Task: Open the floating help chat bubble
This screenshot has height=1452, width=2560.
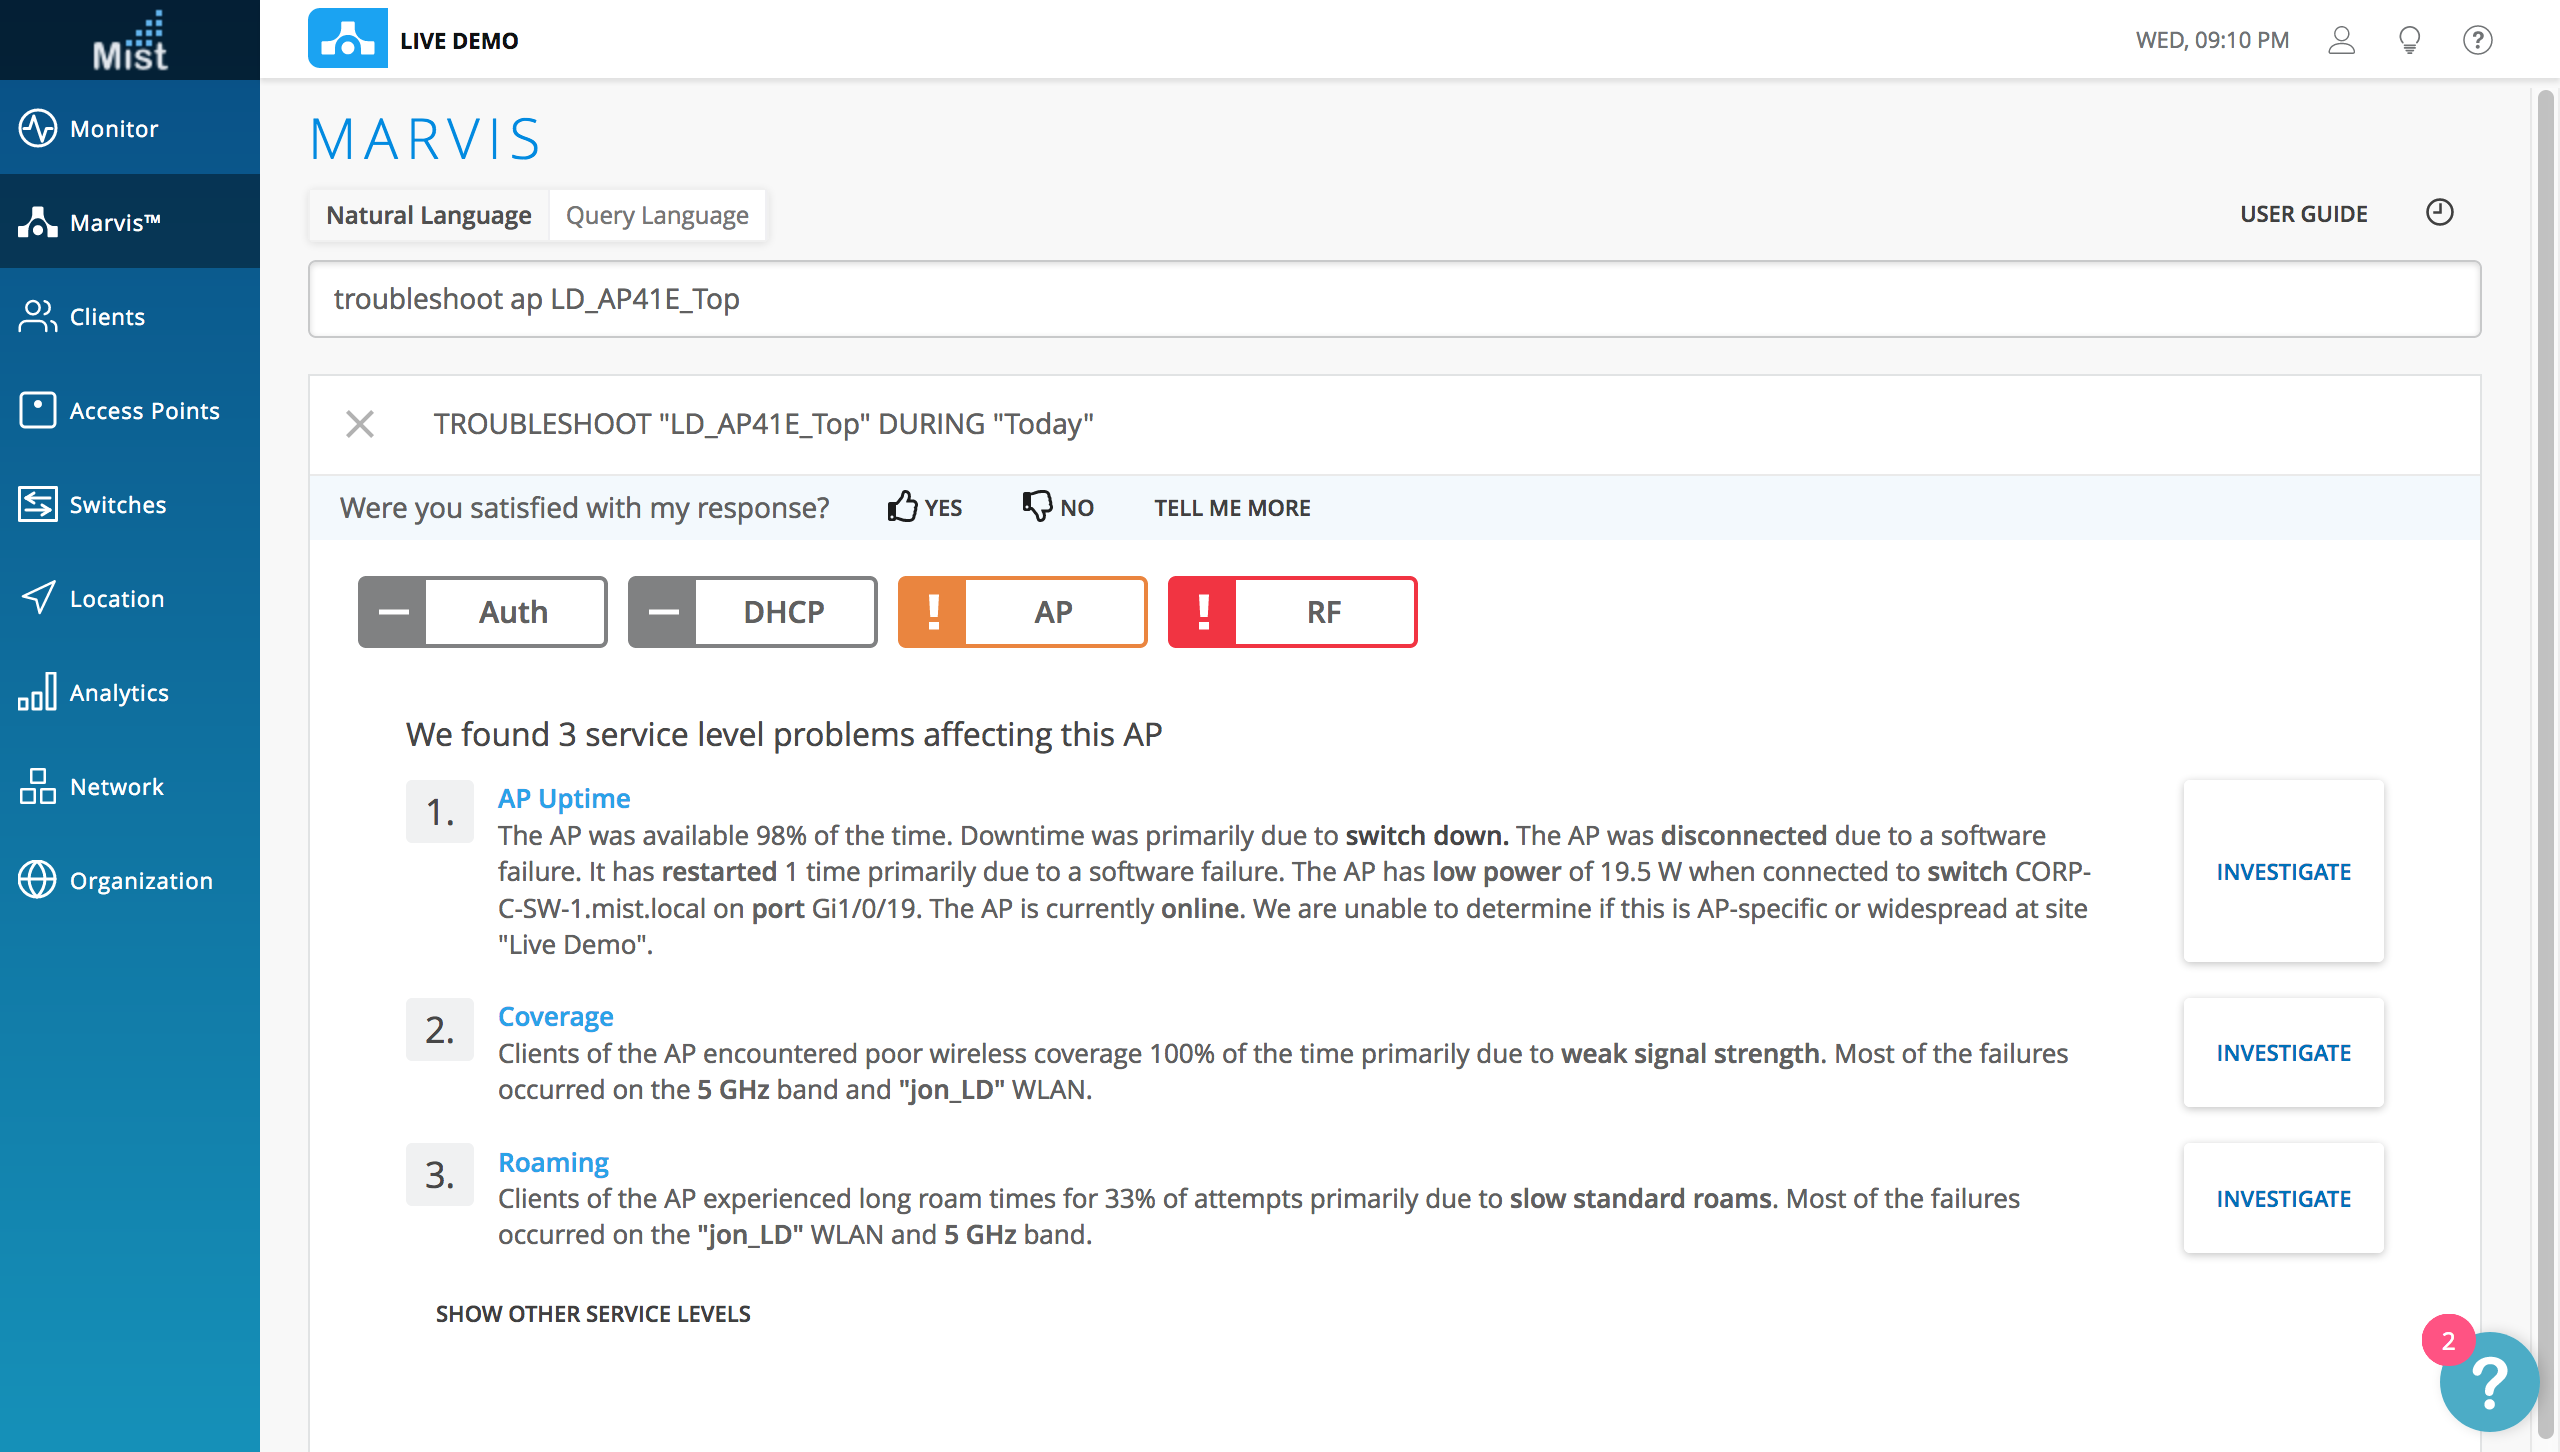Action: click(x=2488, y=1382)
